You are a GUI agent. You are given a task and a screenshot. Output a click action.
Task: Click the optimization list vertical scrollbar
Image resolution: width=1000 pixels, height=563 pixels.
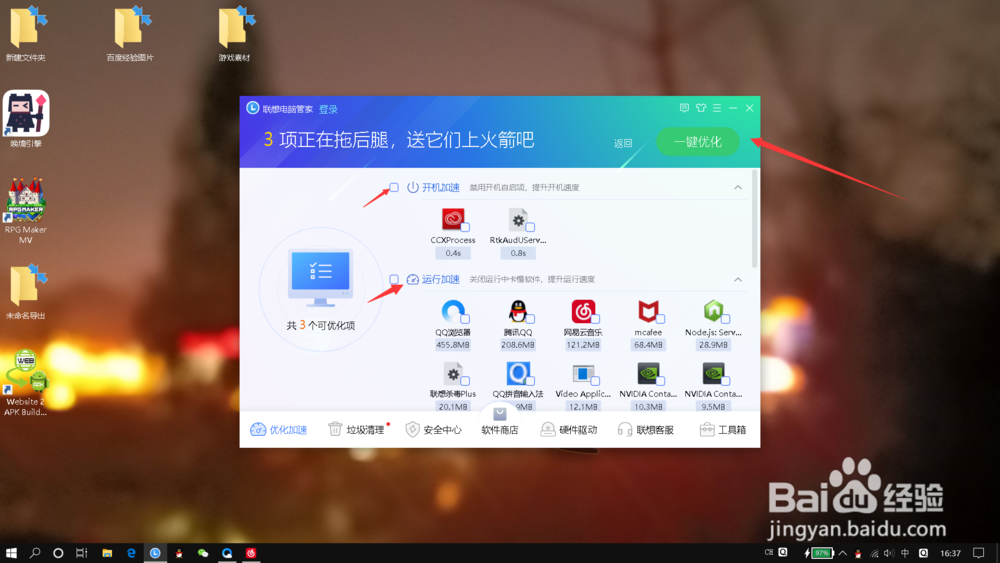pyautogui.click(x=755, y=219)
